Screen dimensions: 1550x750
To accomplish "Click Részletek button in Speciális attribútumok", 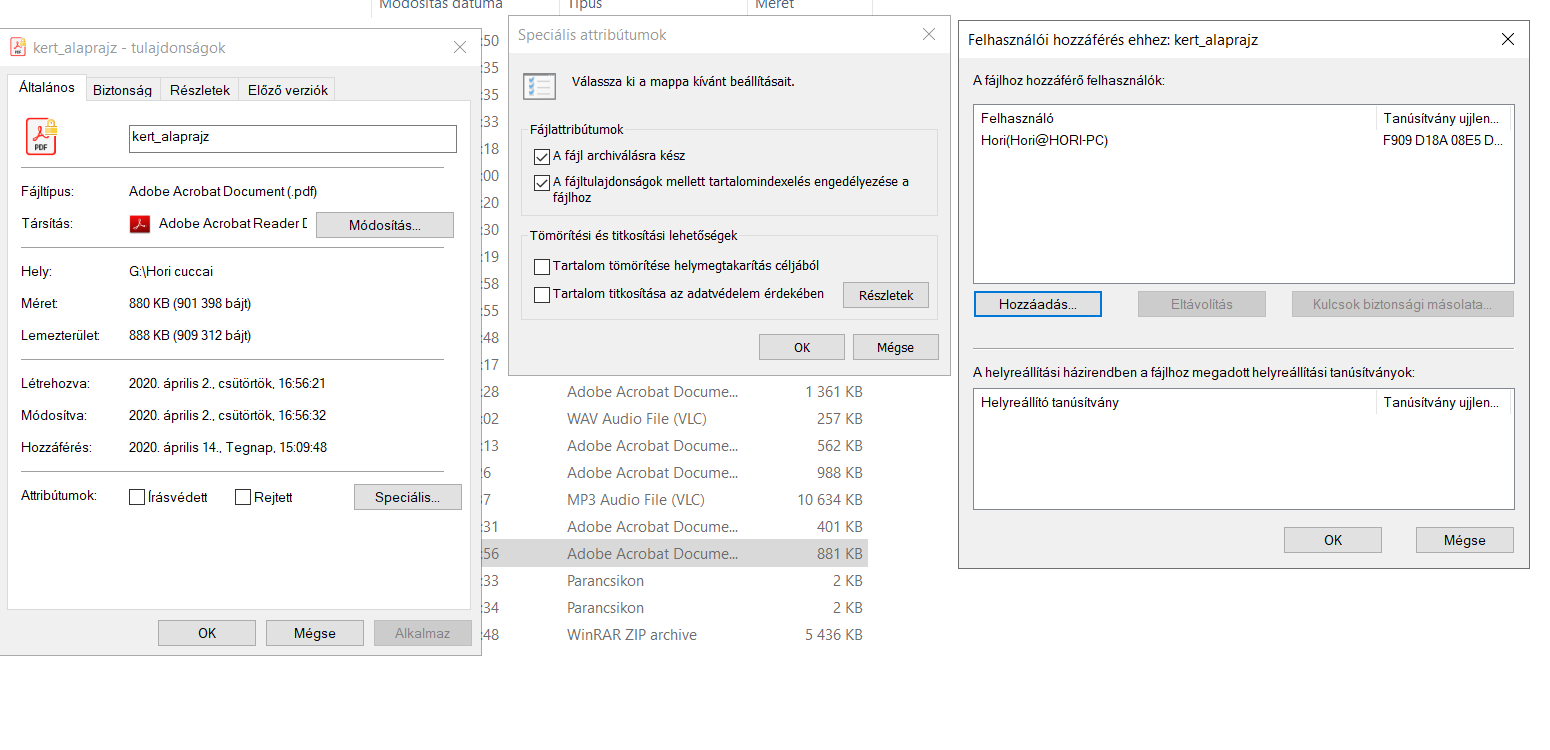I will tap(886, 295).
